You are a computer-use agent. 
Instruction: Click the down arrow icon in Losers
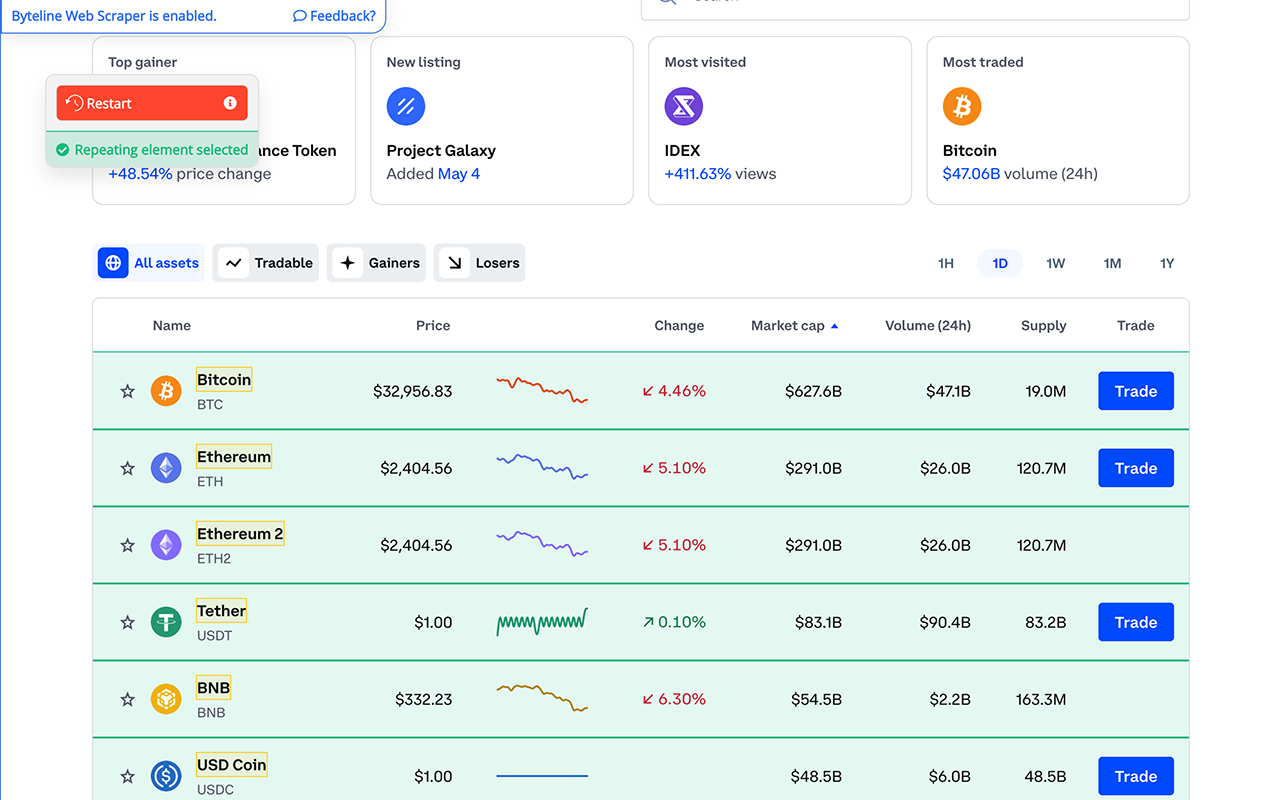[x=454, y=263]
